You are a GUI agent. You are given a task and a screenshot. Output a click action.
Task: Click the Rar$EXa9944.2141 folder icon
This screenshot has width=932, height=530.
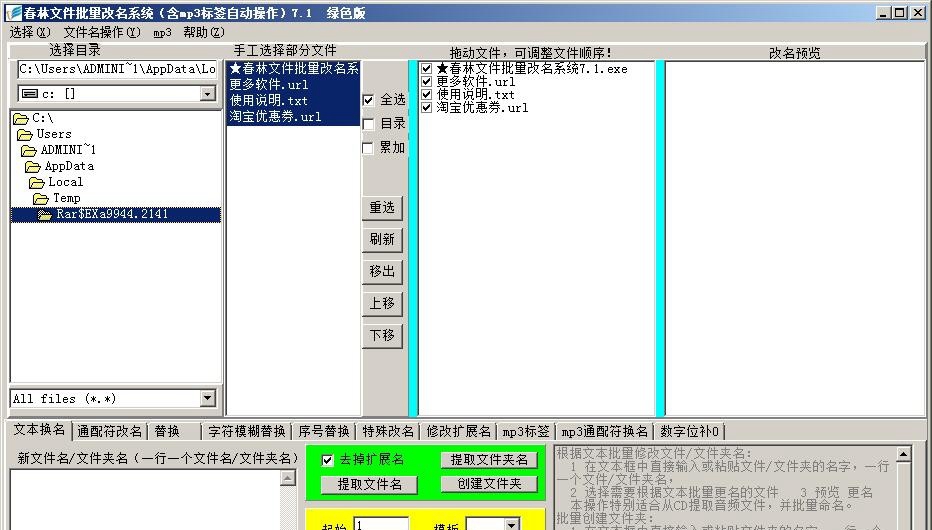(45, 214)
